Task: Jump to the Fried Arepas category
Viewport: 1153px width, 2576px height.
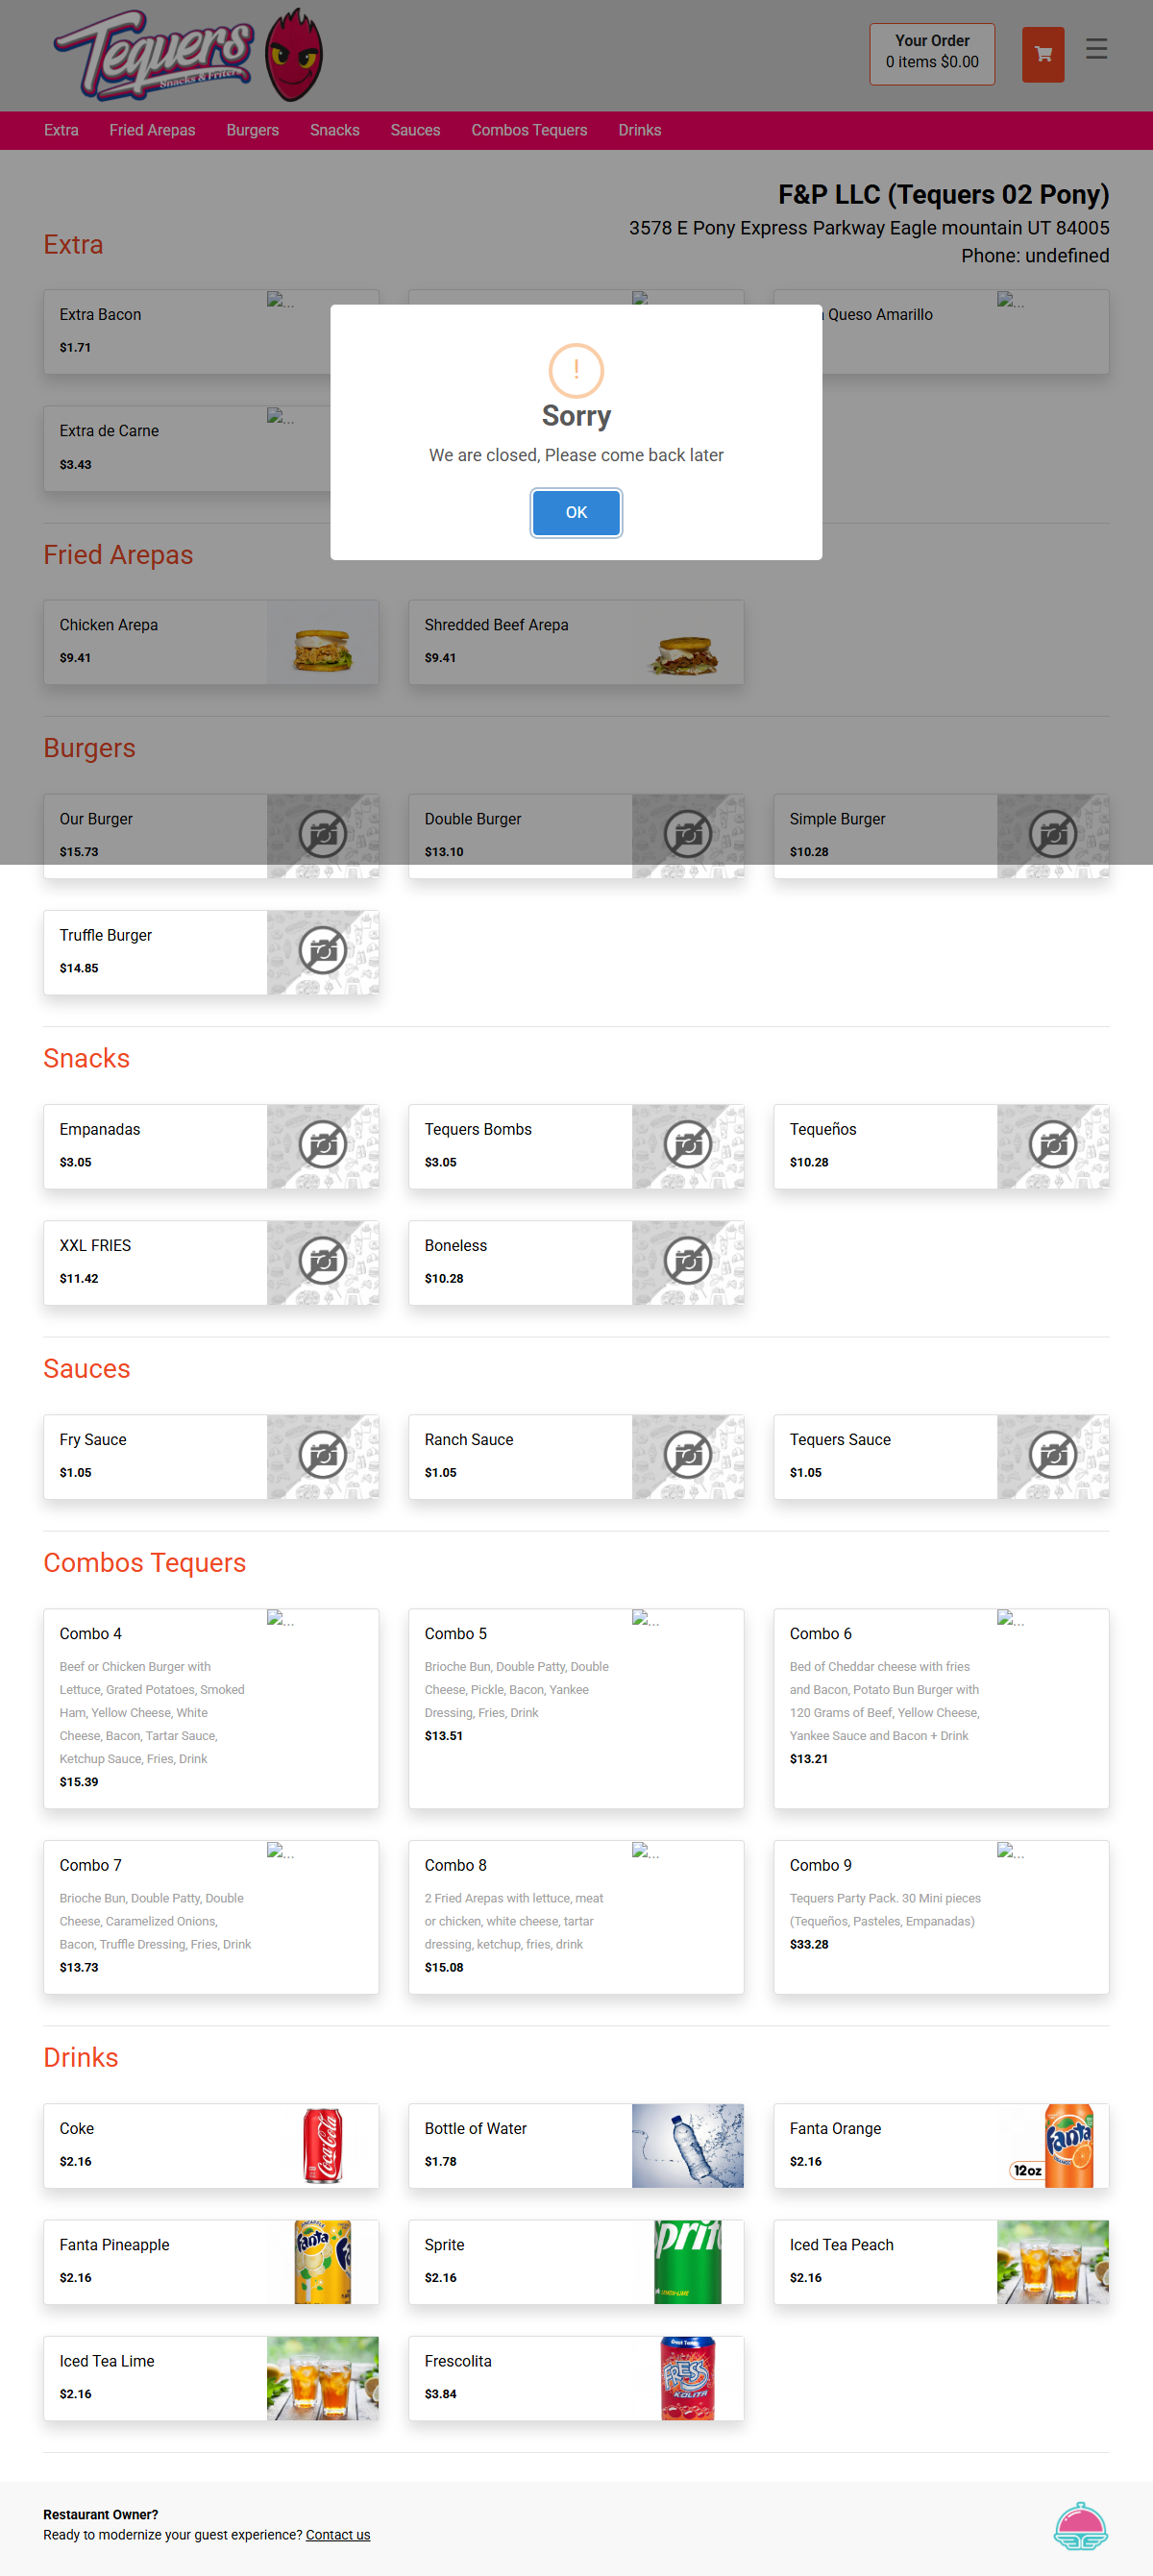Action: pyautogui.click(x=152, y=130)
